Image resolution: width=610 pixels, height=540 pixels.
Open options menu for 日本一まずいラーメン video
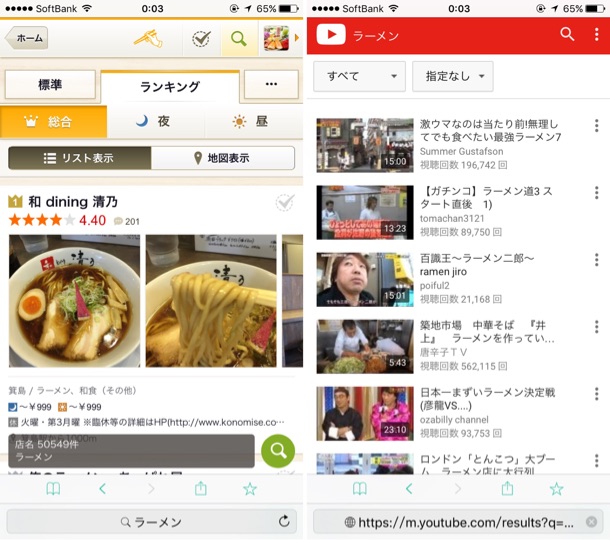click(x=596, y=394)
